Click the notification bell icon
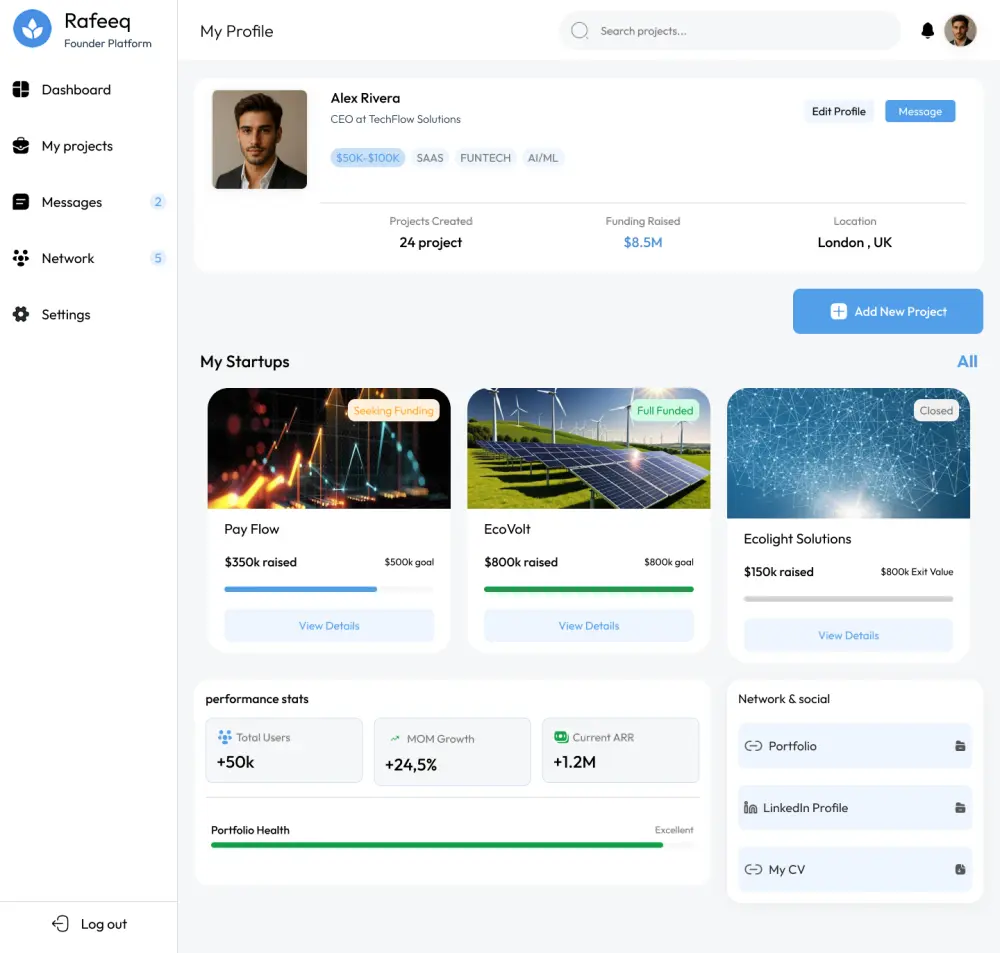This screenshot has width=1000, height=953. (x=927, y=31)
